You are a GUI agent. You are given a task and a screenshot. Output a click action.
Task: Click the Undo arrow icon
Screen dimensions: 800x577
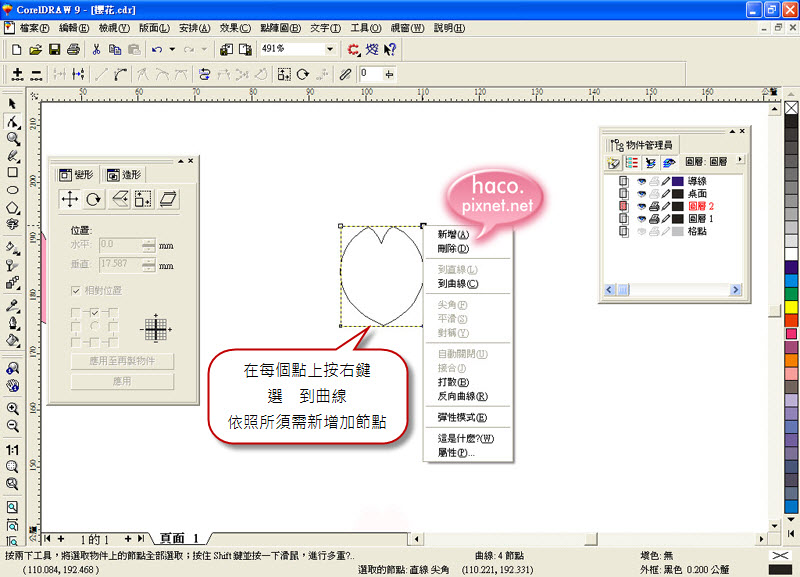(157, 49)
